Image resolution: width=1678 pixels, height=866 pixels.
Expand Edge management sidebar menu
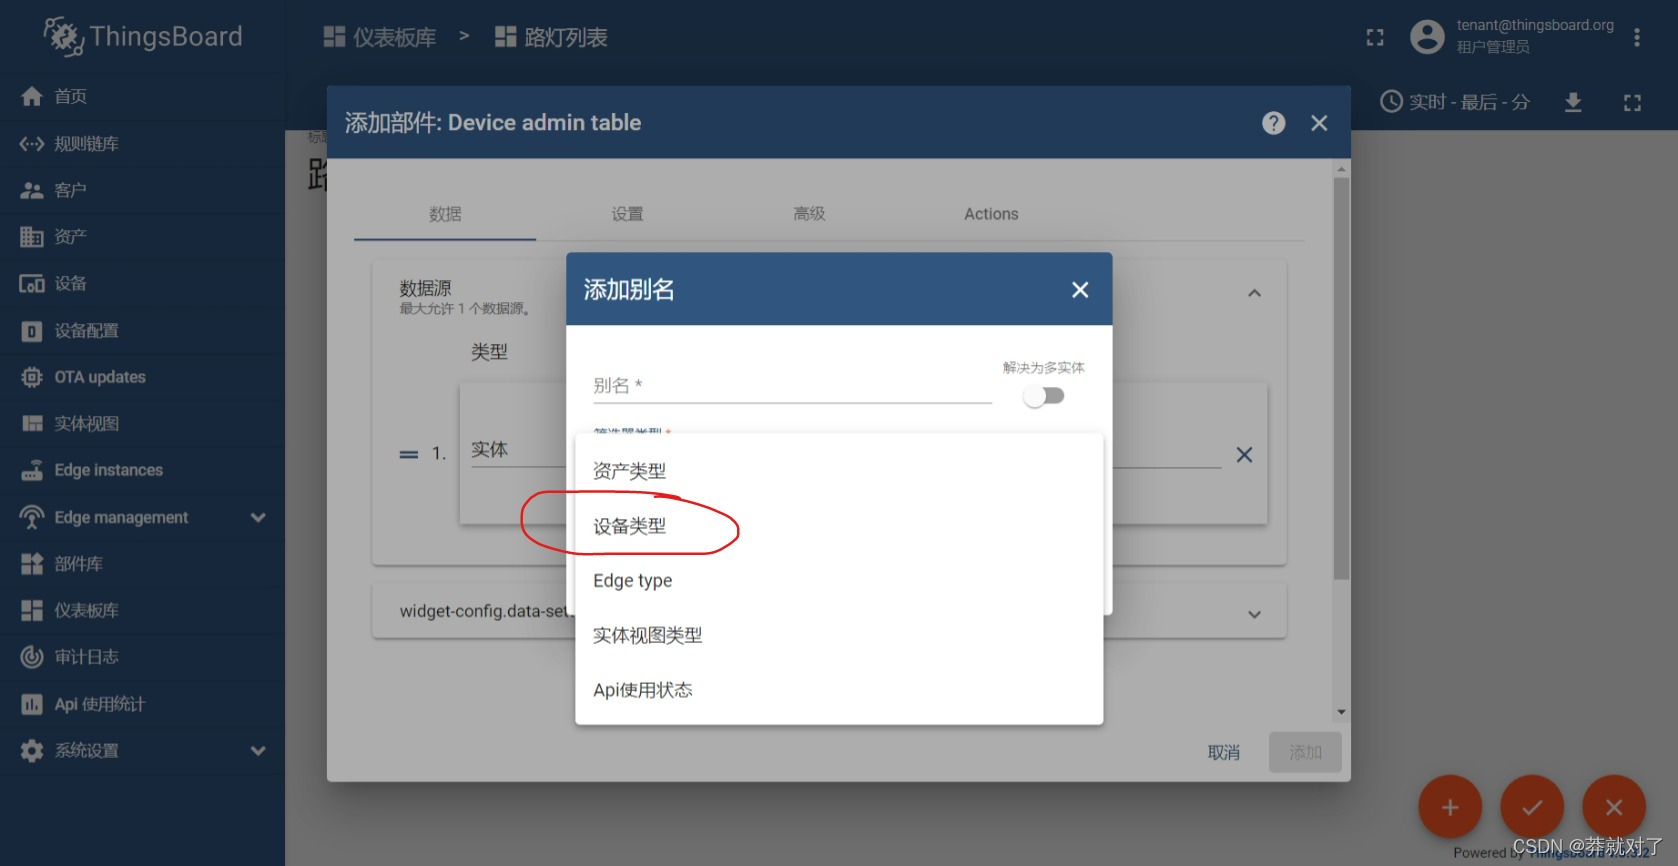pos(258,518)
